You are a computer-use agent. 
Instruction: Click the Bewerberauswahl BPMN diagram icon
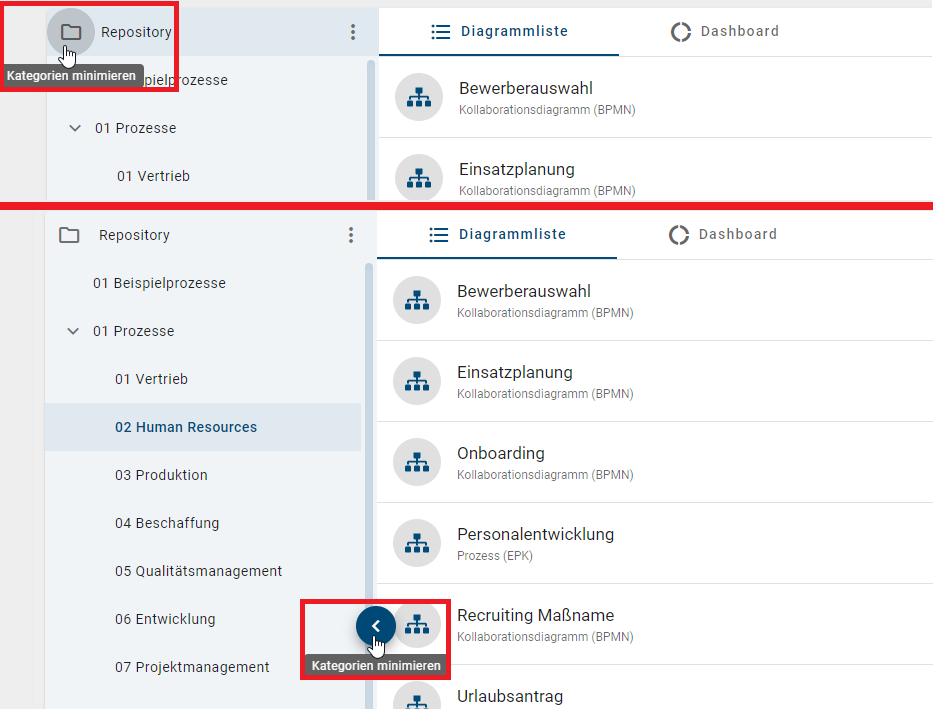pos(417,300)
